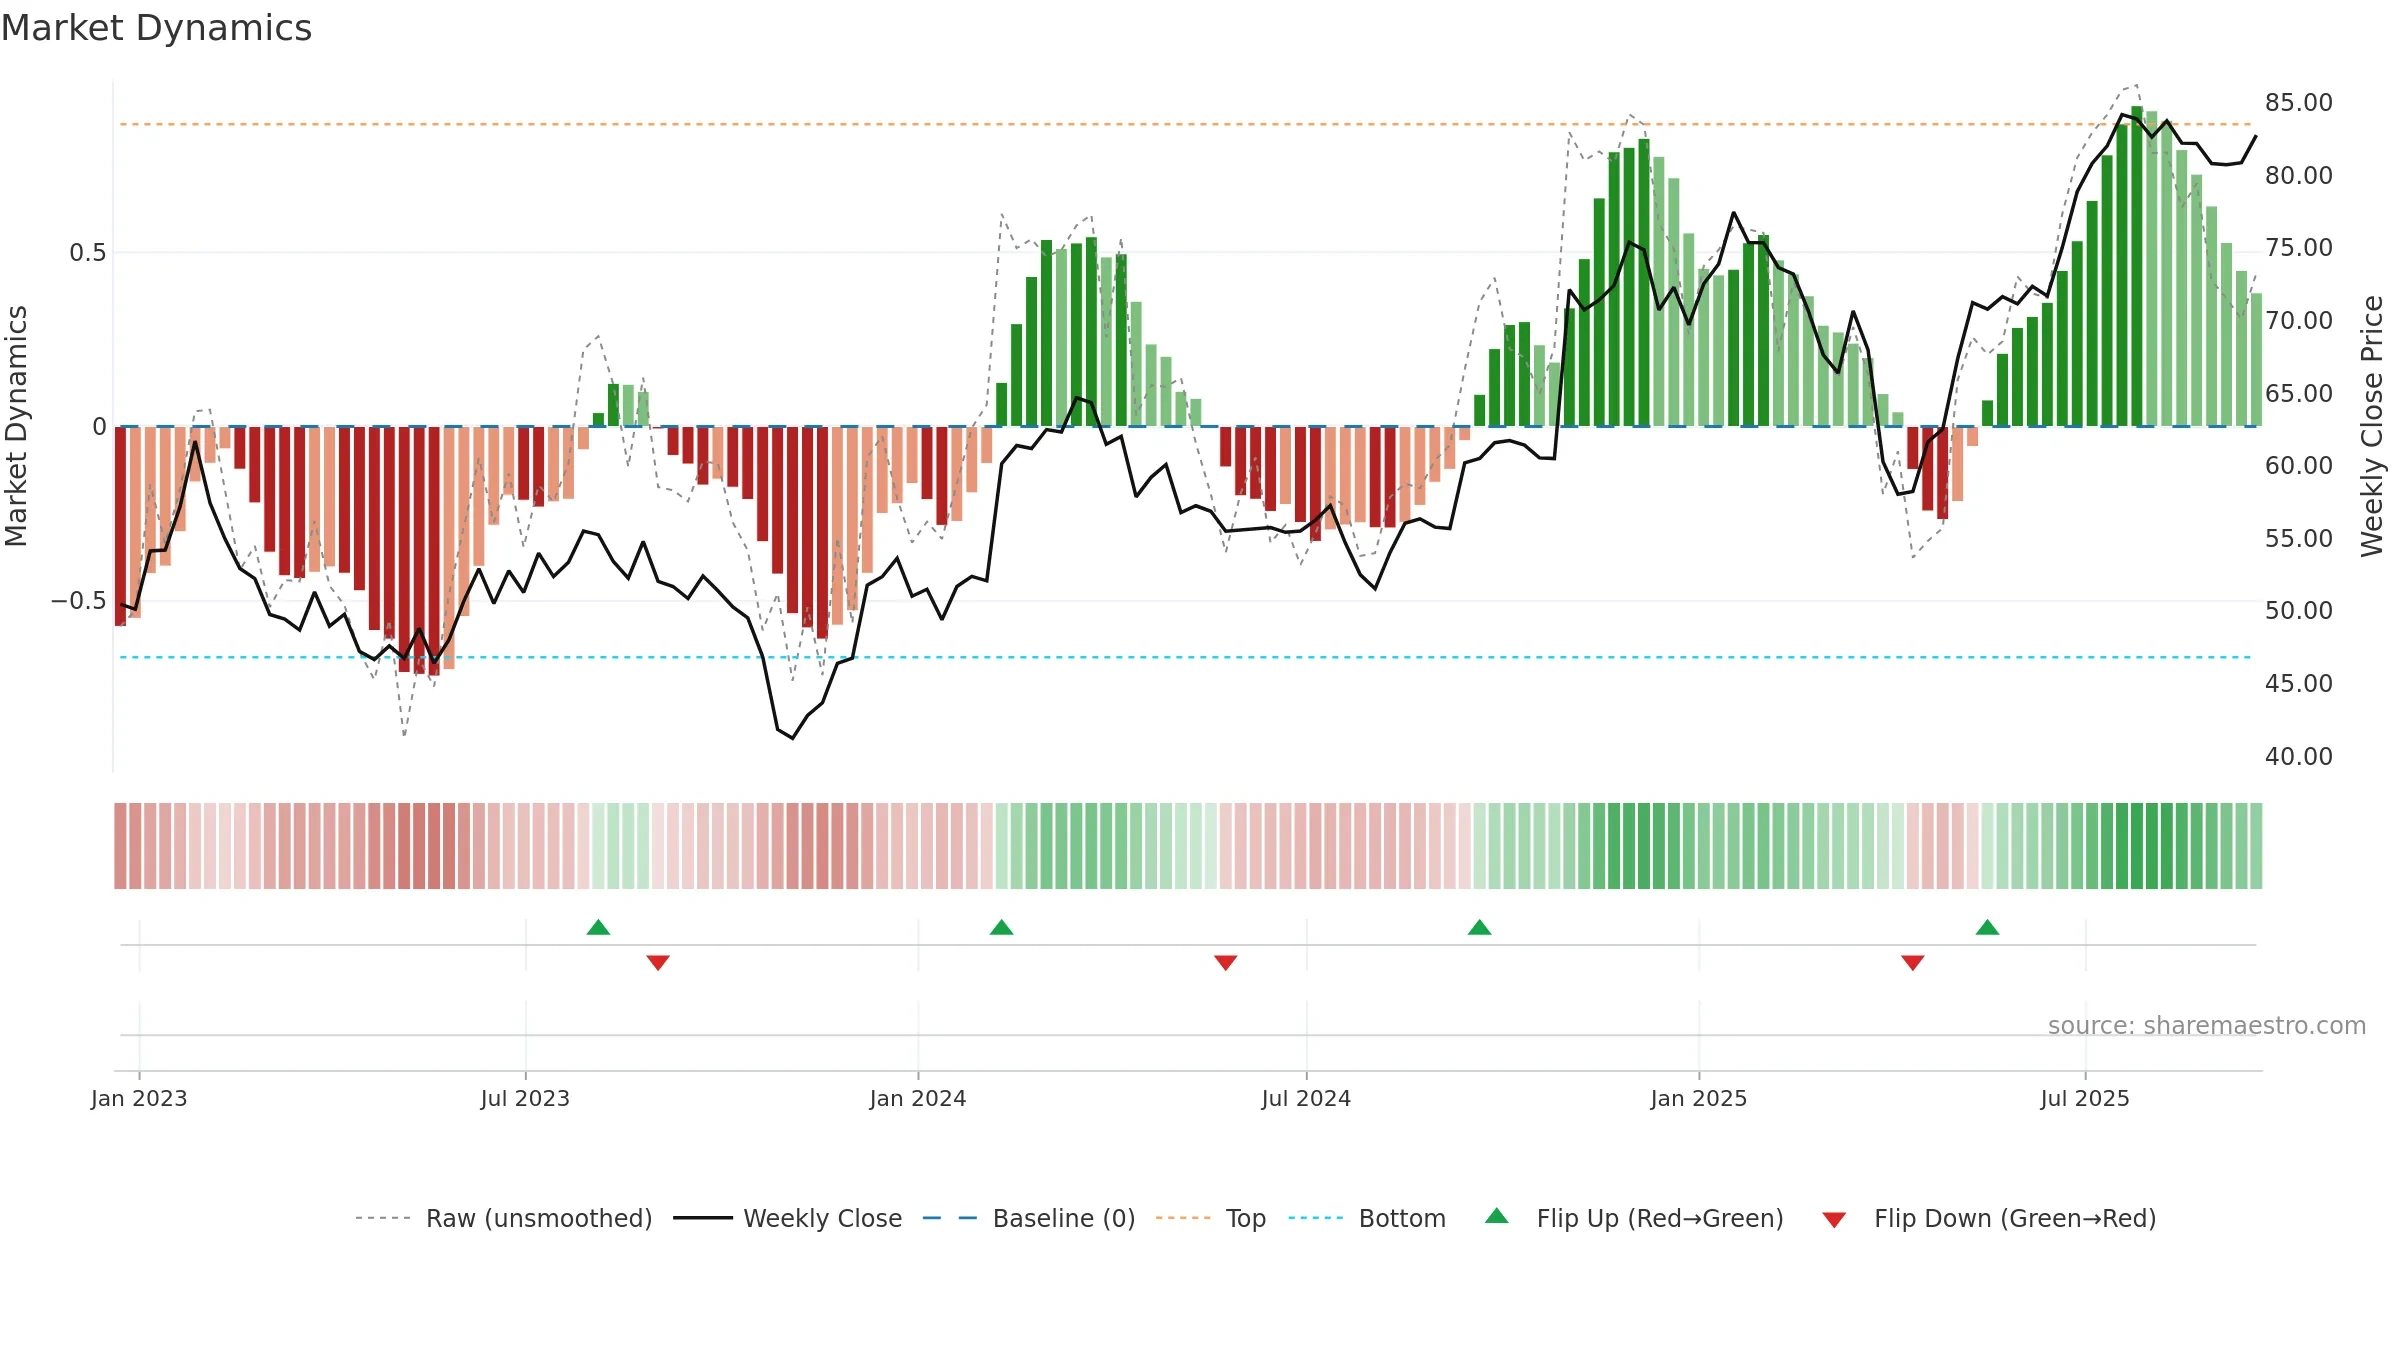This screenshot has width=2400, height=1350.
Task: Click the orange dotted Top legend line sample
Action: click(1183, 1218)
